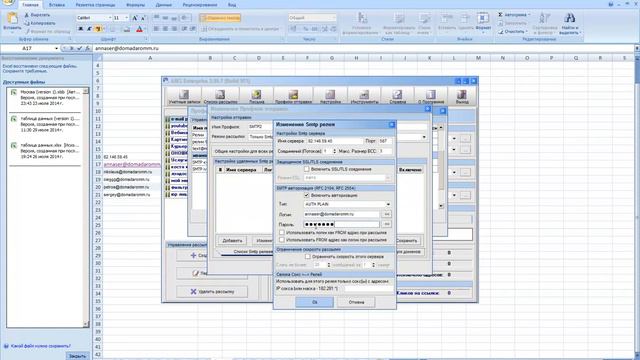Image resolution: width=640 pixels, height=360 pixels.
Task: Open Settings icon in AMS toolbar
Action: tap(330, 96)
